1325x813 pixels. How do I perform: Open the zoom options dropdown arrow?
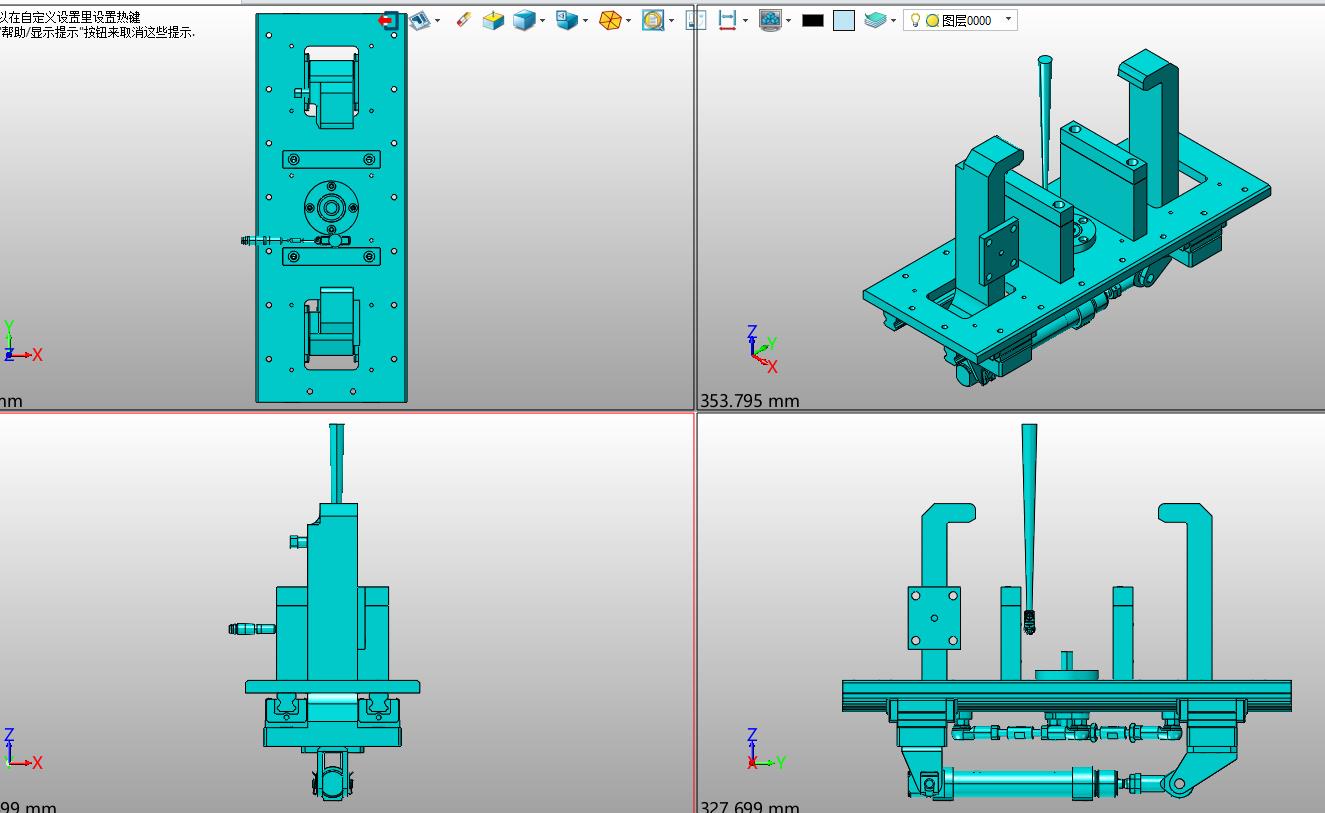[671, 20]
